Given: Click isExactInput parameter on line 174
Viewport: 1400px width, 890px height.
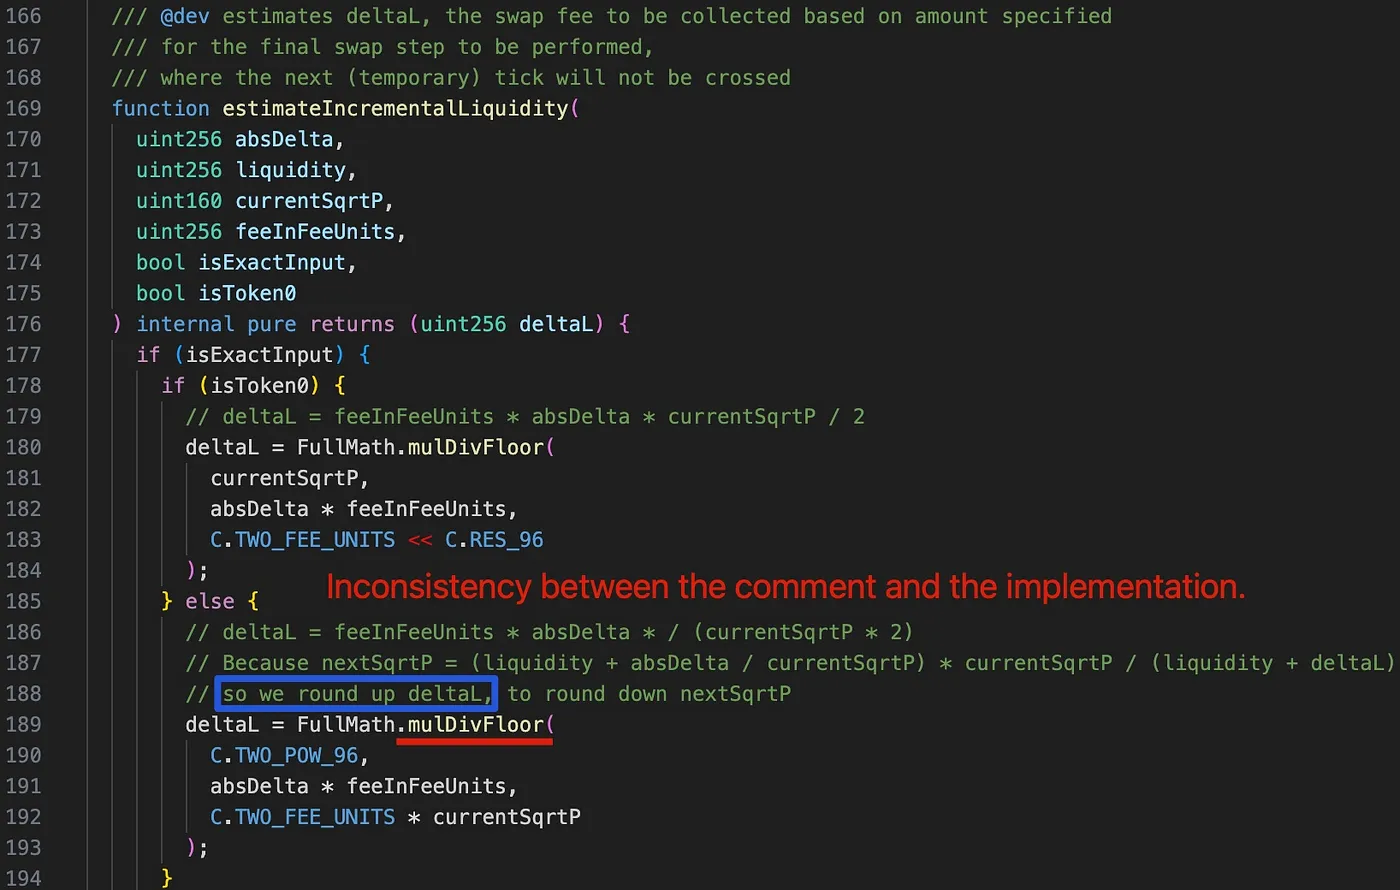Looking at the screenshot, I should pyautogui.click(x=272, y=263).
